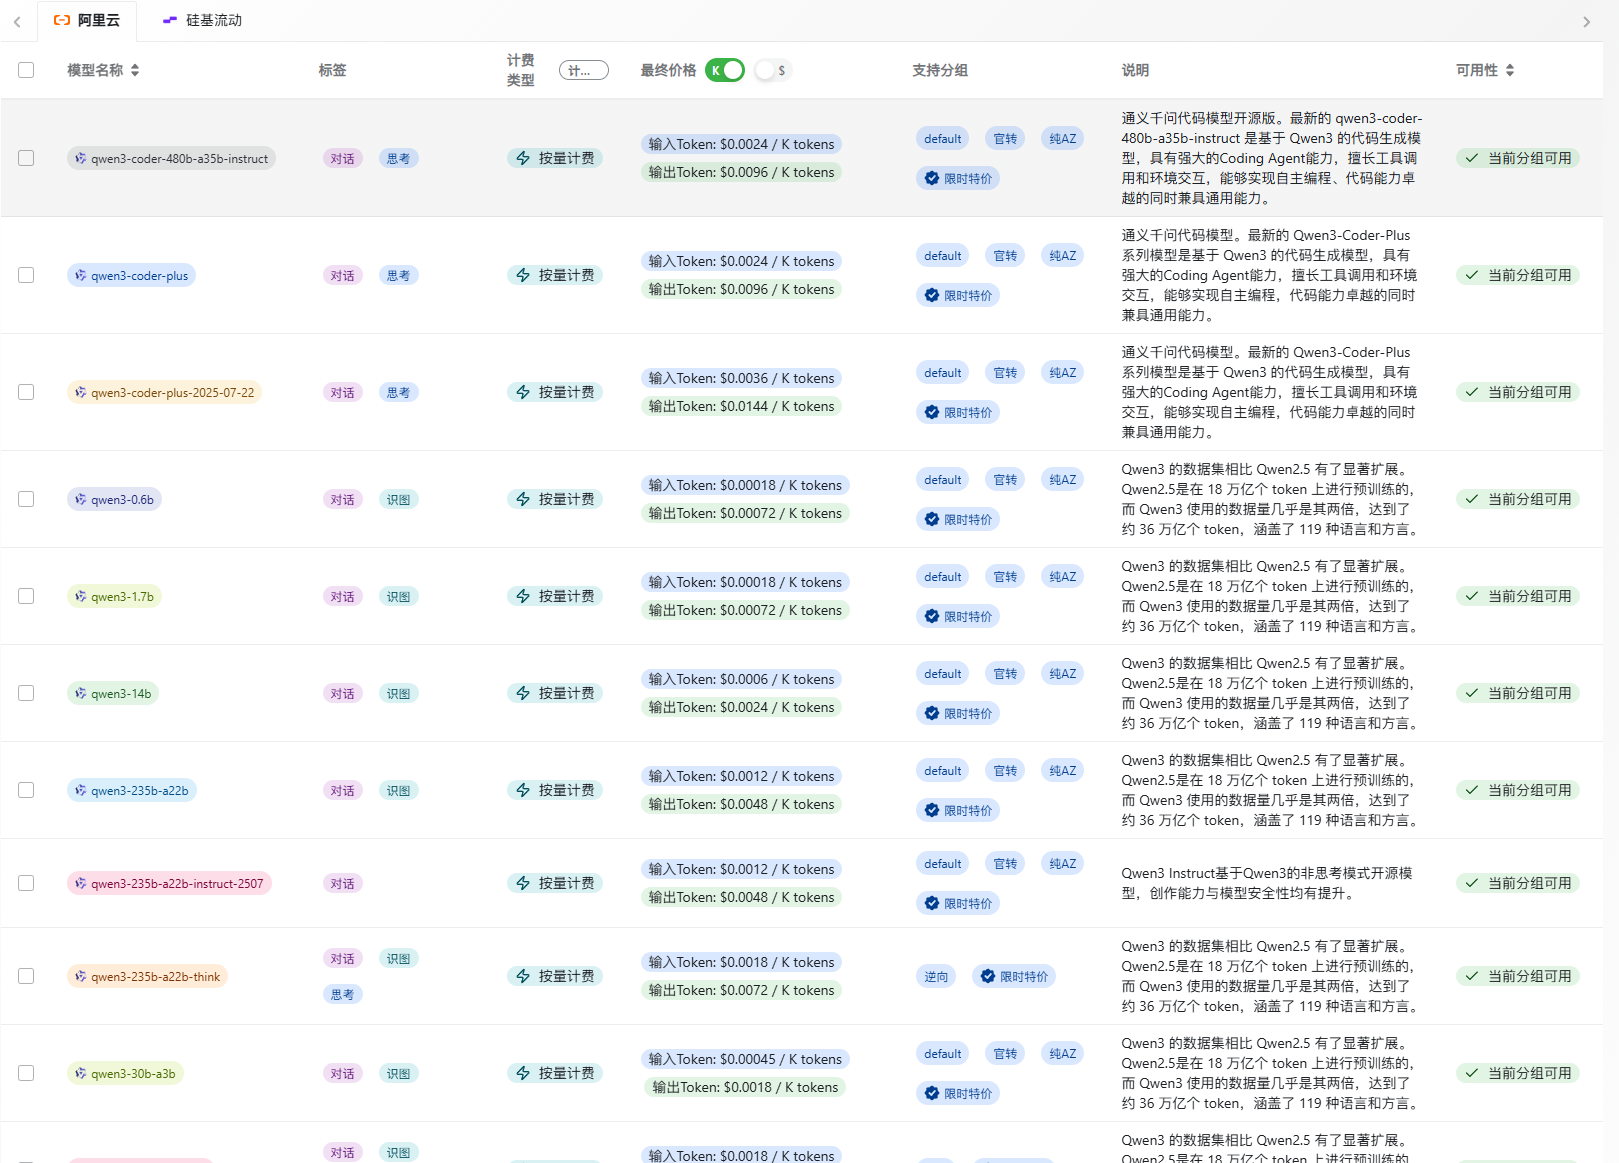Click 对话 tag in qwen3-235b-a22b-instruct-2507 row
Viewport: 1619px width, 1163px height.
(x=343, y=883)
